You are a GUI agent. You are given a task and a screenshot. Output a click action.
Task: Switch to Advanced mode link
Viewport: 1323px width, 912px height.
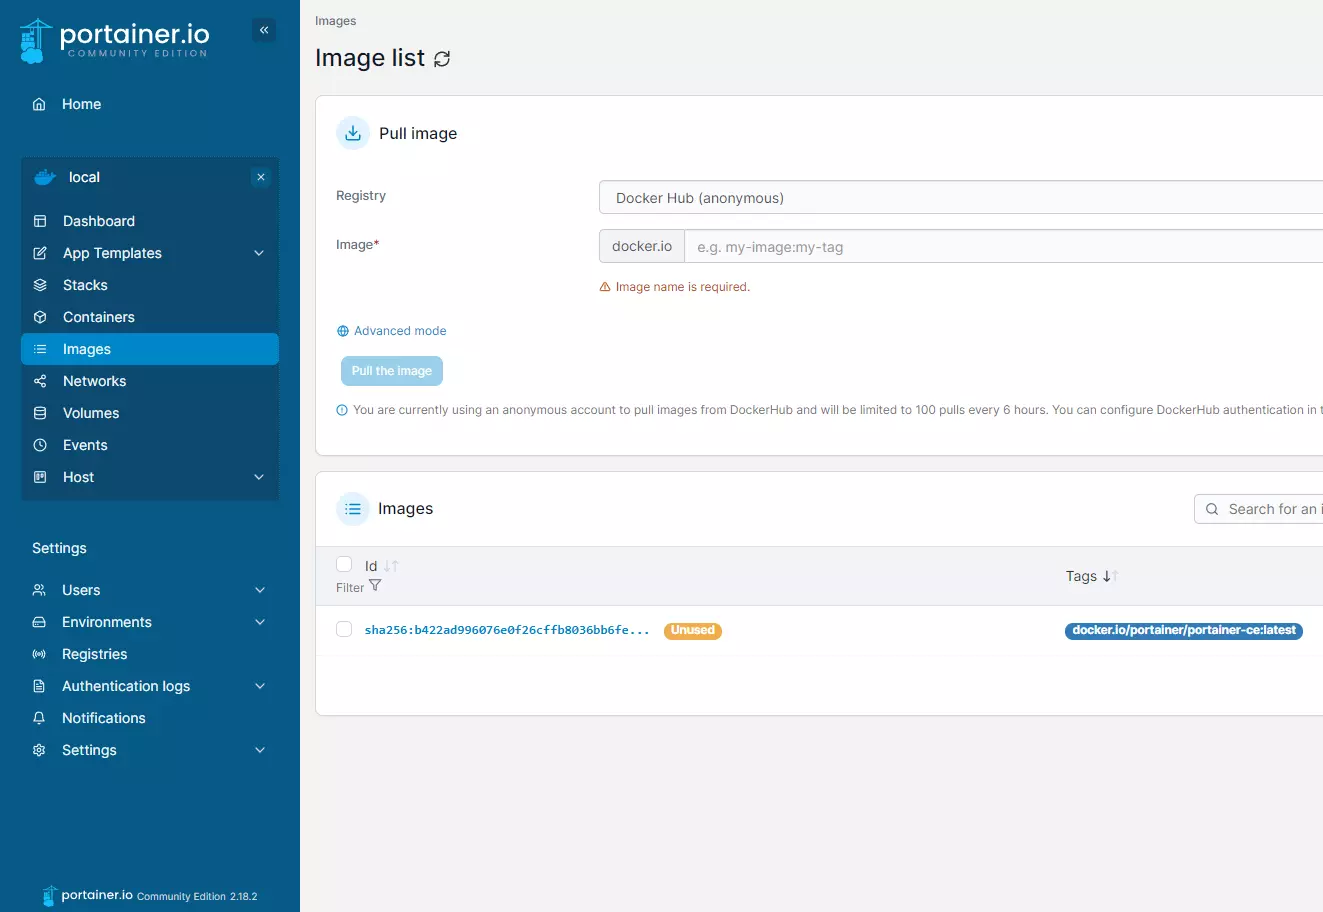tap(400, 331)
